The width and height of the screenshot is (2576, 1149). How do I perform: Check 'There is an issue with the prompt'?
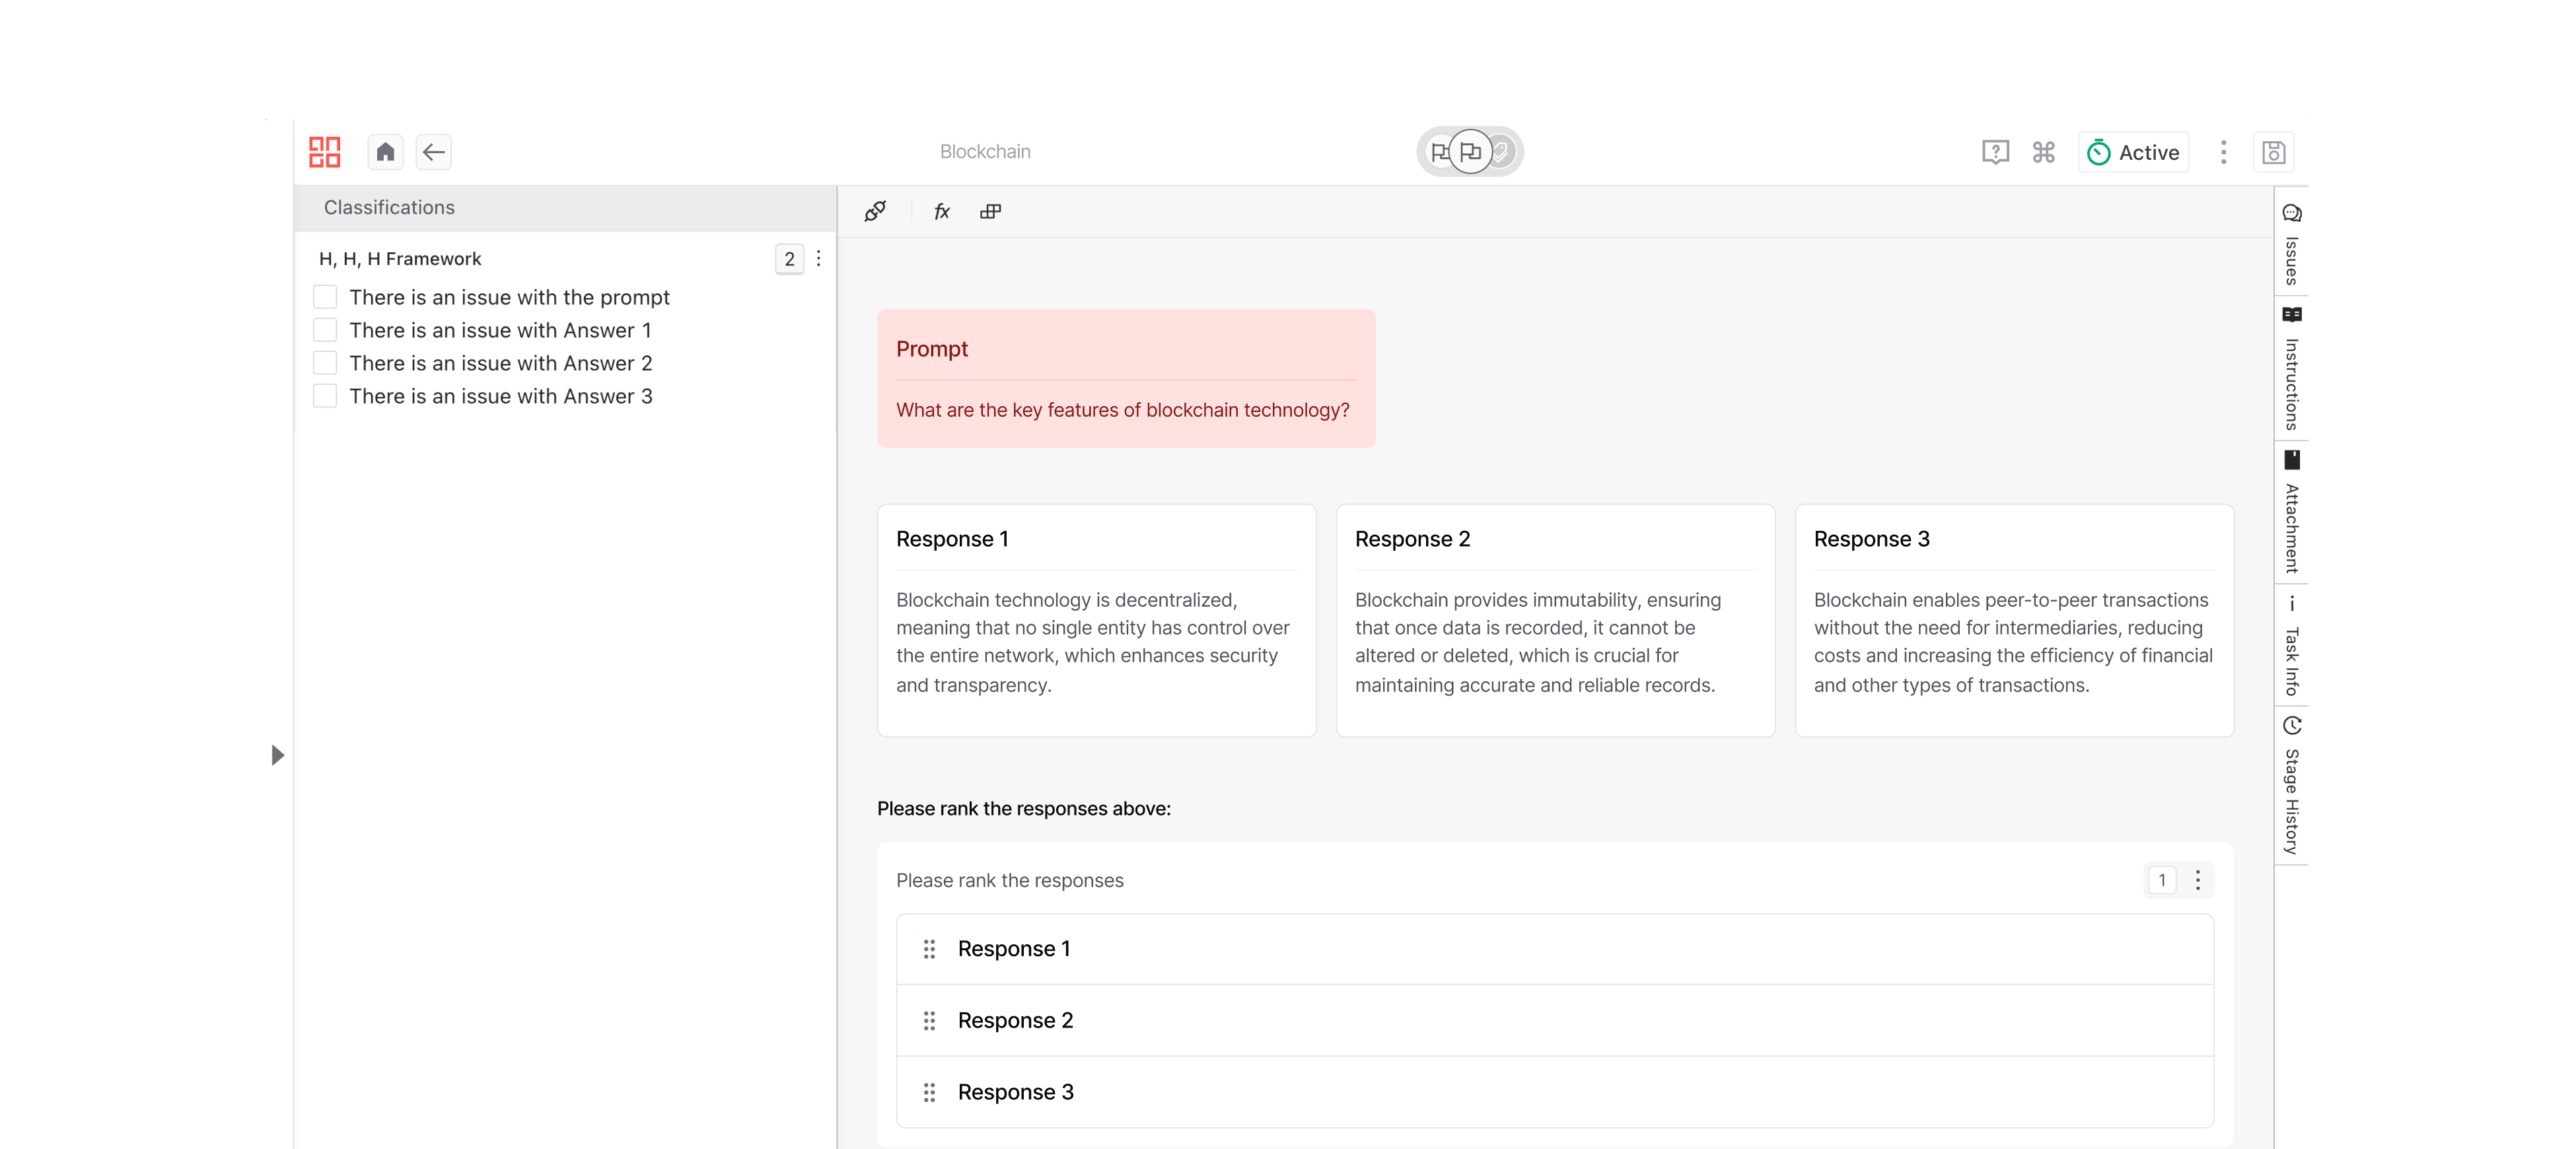tap(325, 297)
